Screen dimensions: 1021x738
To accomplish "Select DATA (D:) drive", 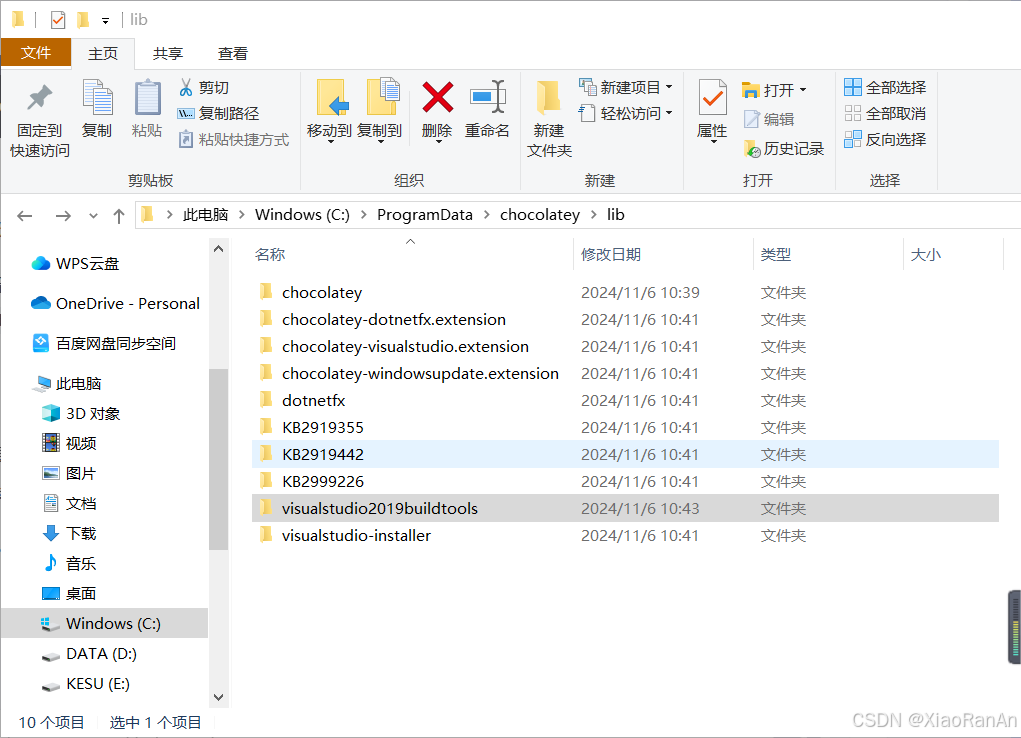I will 89,653.
